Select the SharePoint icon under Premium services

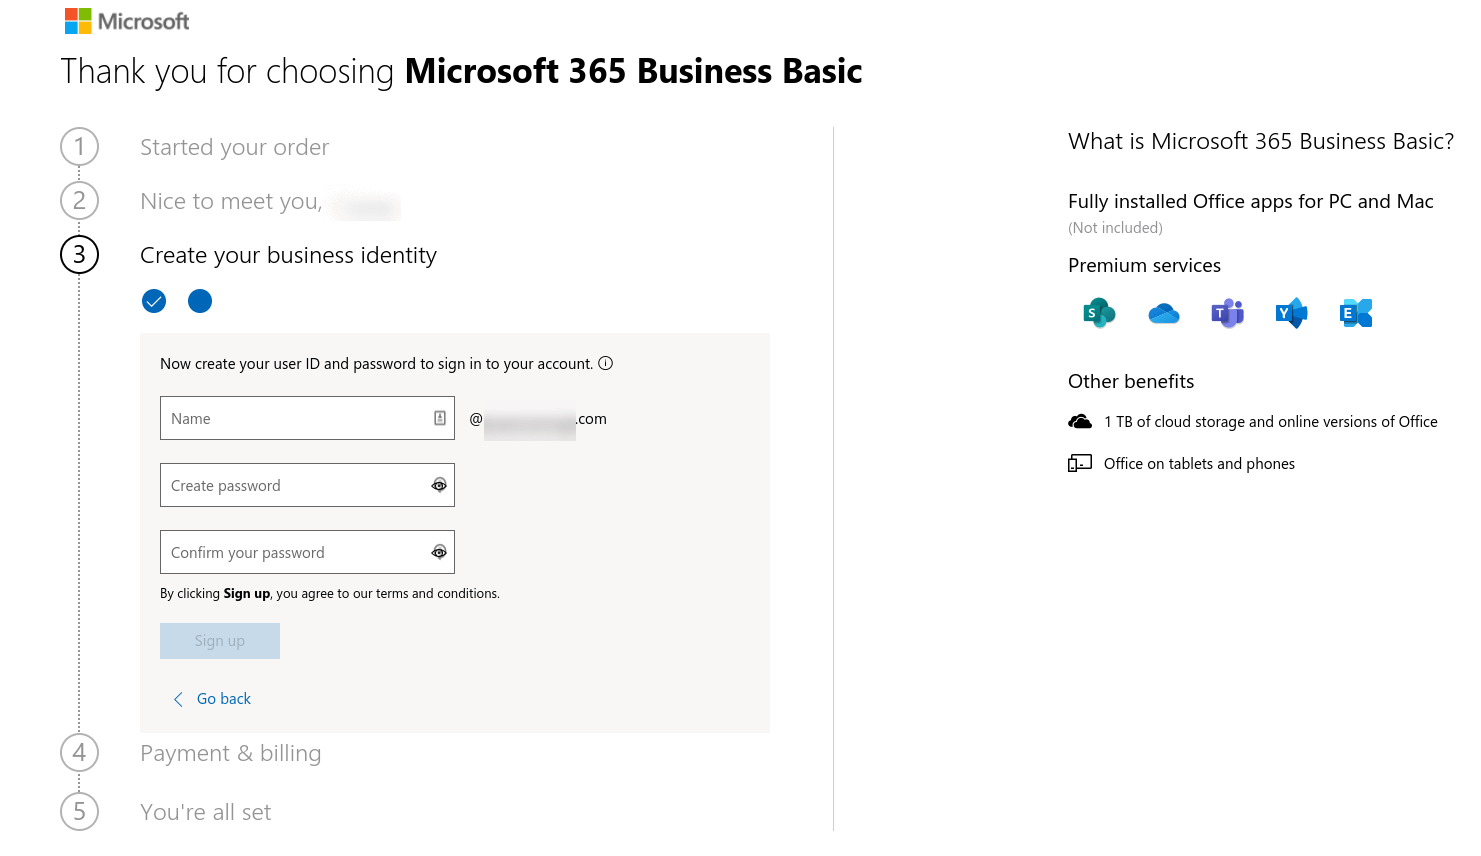(x=1099, y=312)
